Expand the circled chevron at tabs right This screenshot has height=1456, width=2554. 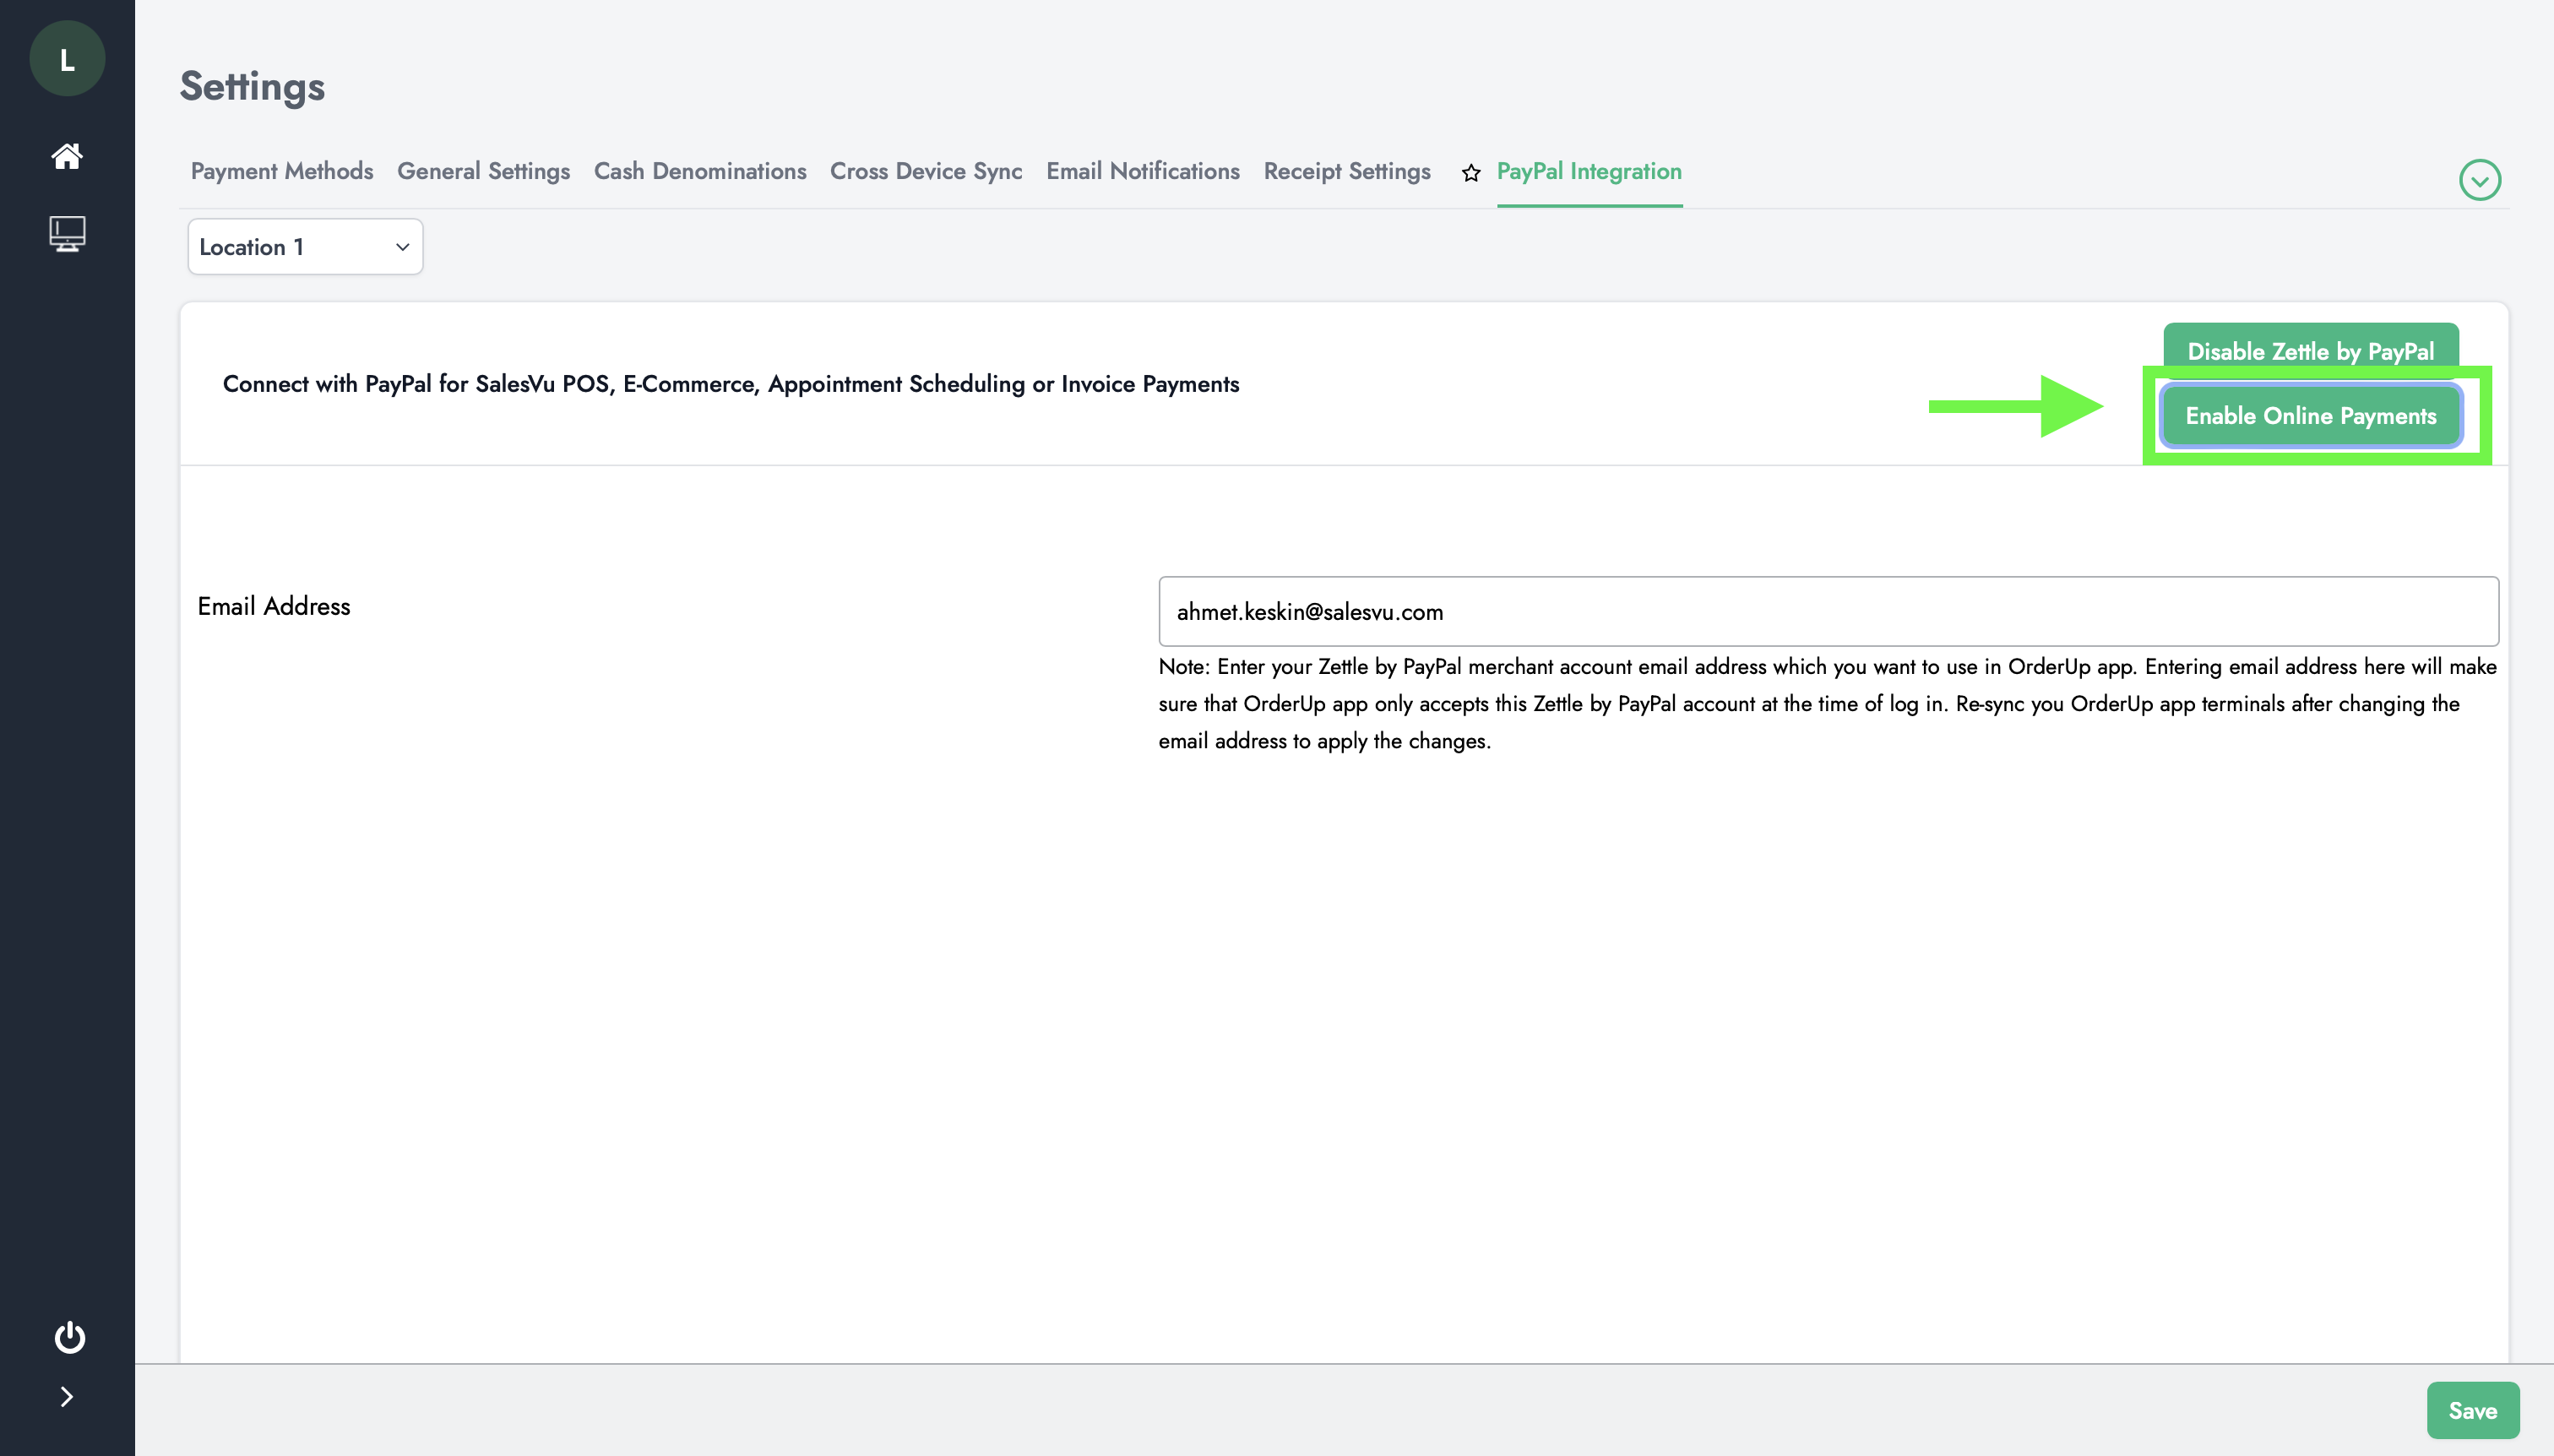pos(2479,180)
